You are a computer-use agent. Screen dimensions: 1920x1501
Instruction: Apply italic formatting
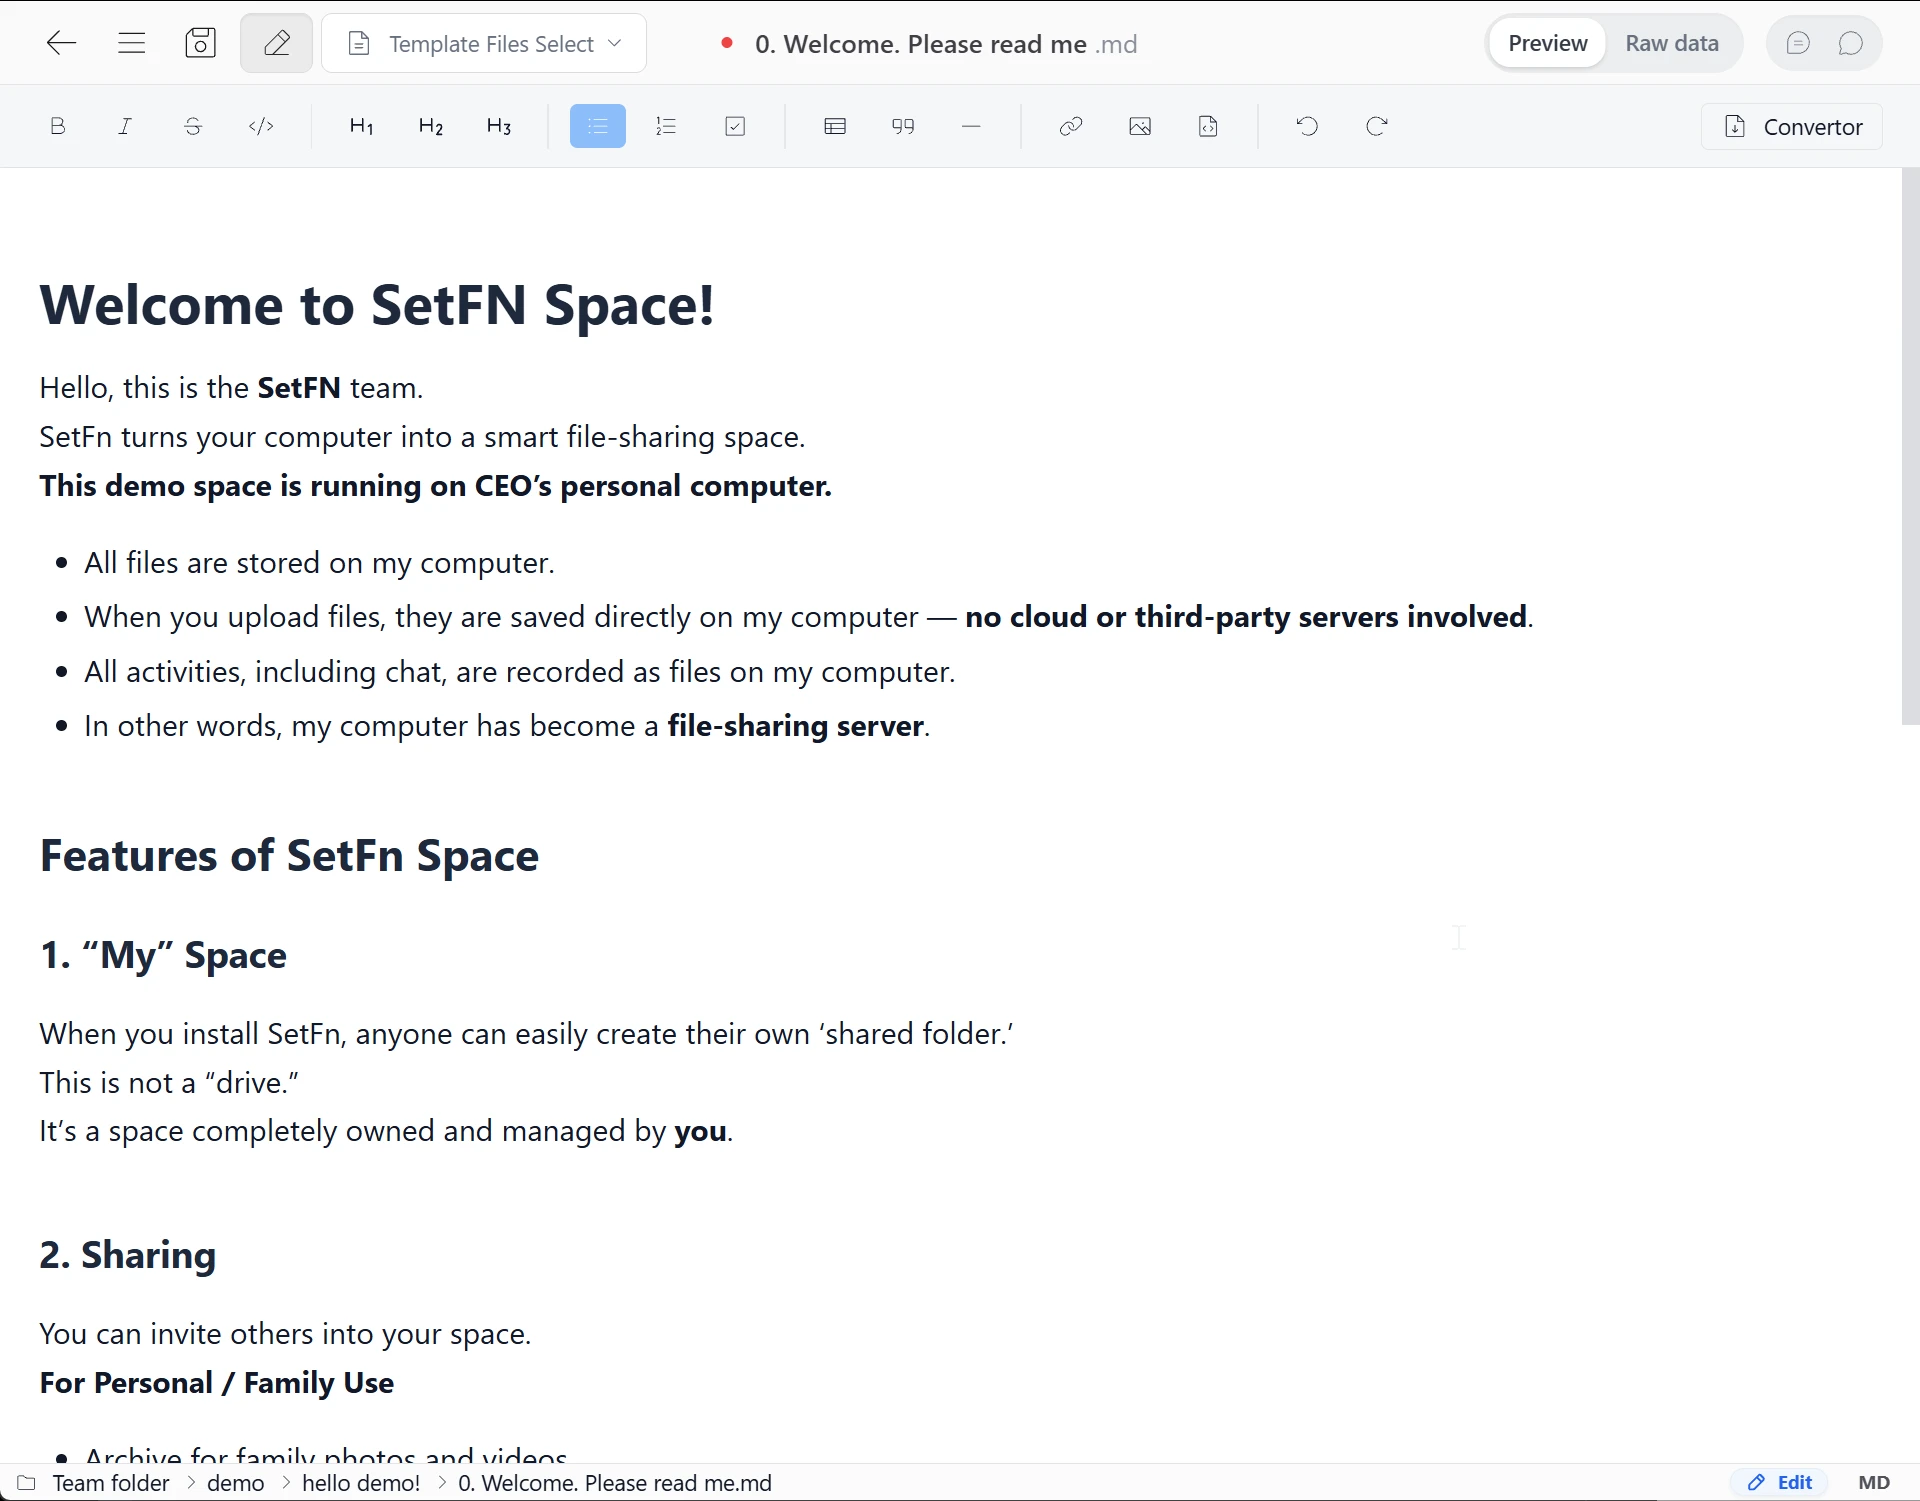[125, 126]
